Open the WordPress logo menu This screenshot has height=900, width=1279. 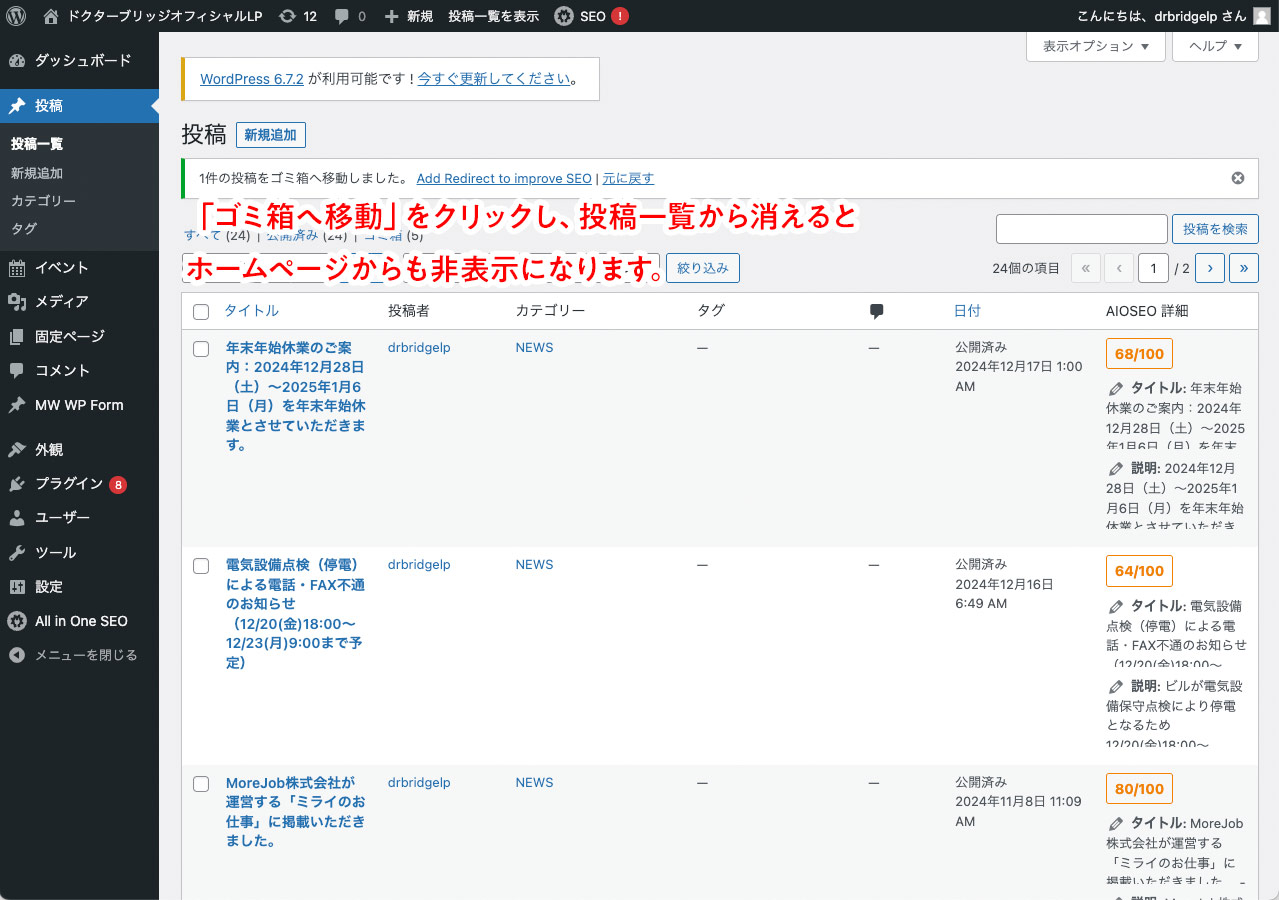[x=16, y=16]
